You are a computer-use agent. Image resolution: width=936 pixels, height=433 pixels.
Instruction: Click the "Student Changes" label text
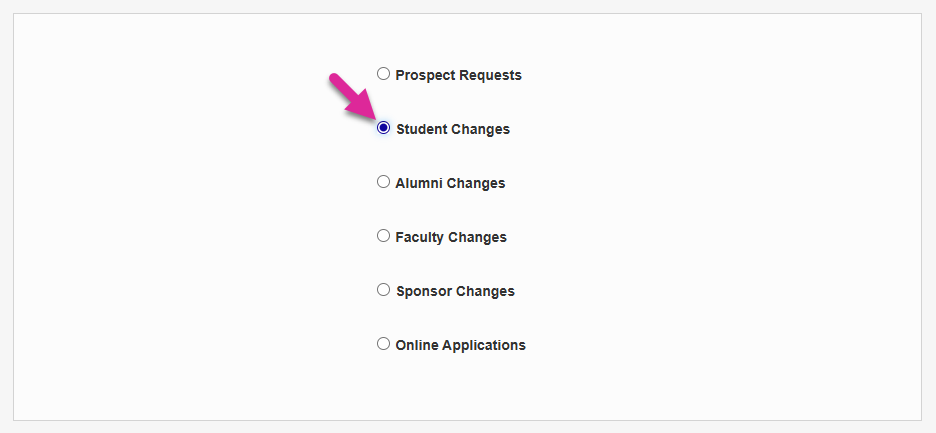[x=452, y=129]
